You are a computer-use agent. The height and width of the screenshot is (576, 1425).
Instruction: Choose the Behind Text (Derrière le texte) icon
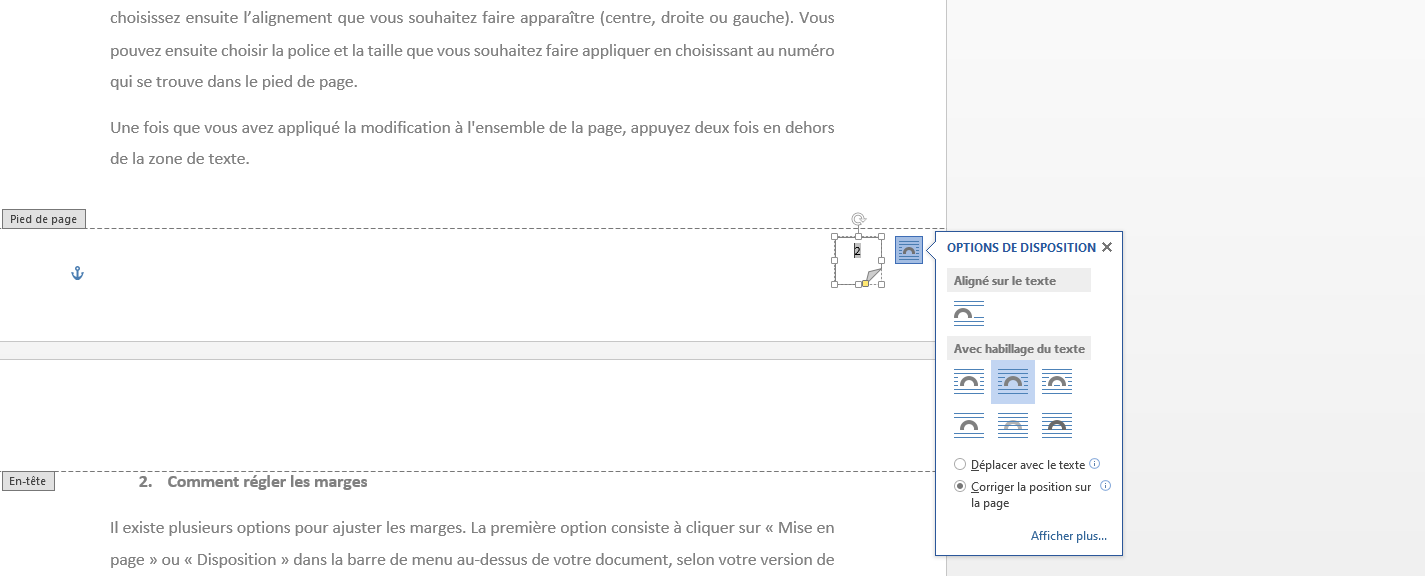pyautogui.click(x=1013, y=426)
